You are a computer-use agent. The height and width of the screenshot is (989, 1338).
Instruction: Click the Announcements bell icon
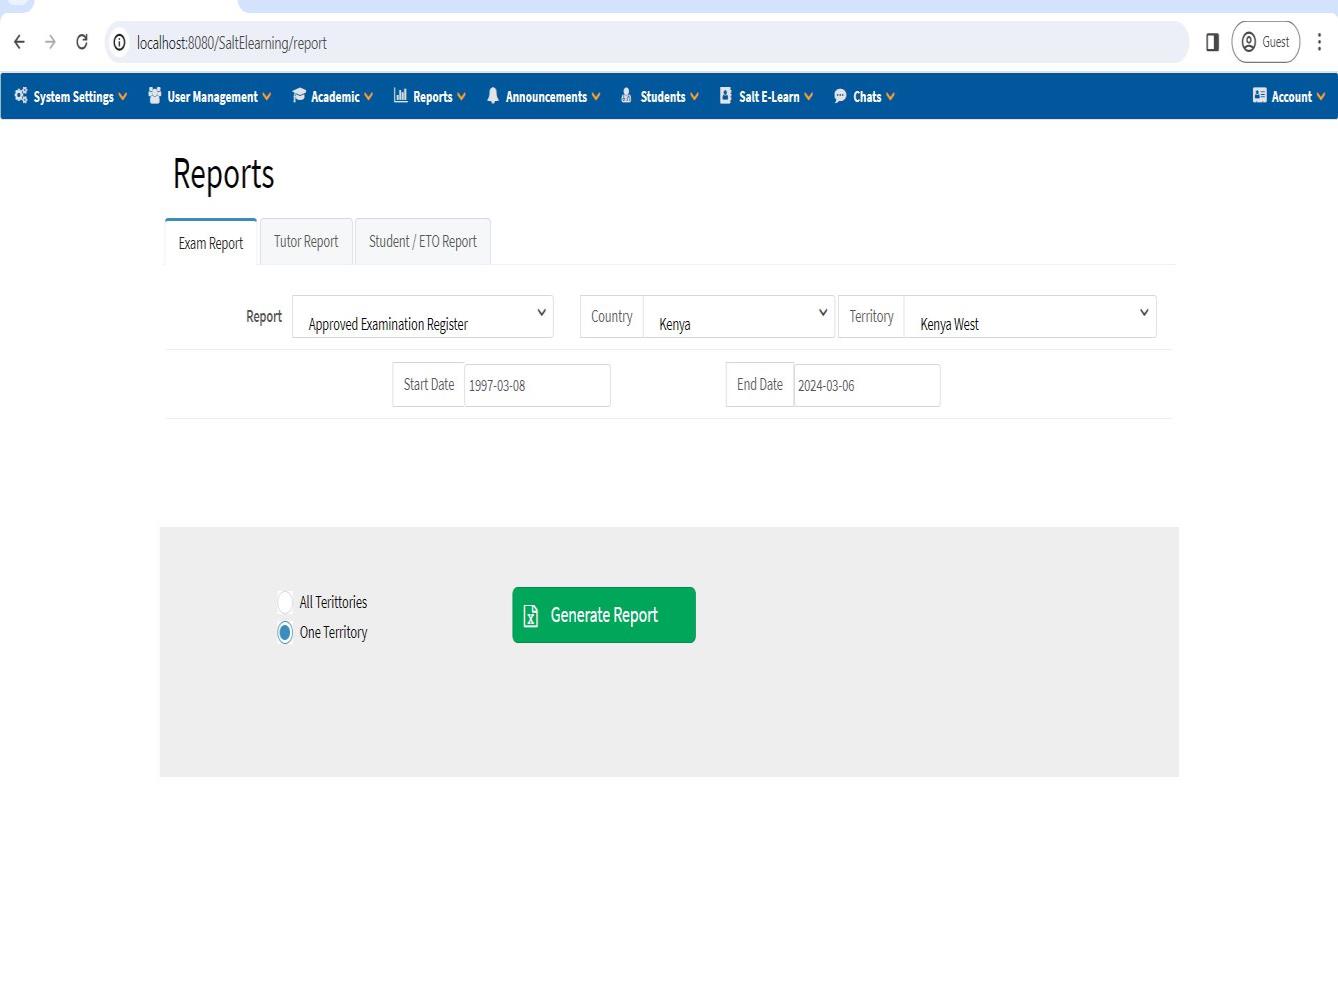(493, 96)
